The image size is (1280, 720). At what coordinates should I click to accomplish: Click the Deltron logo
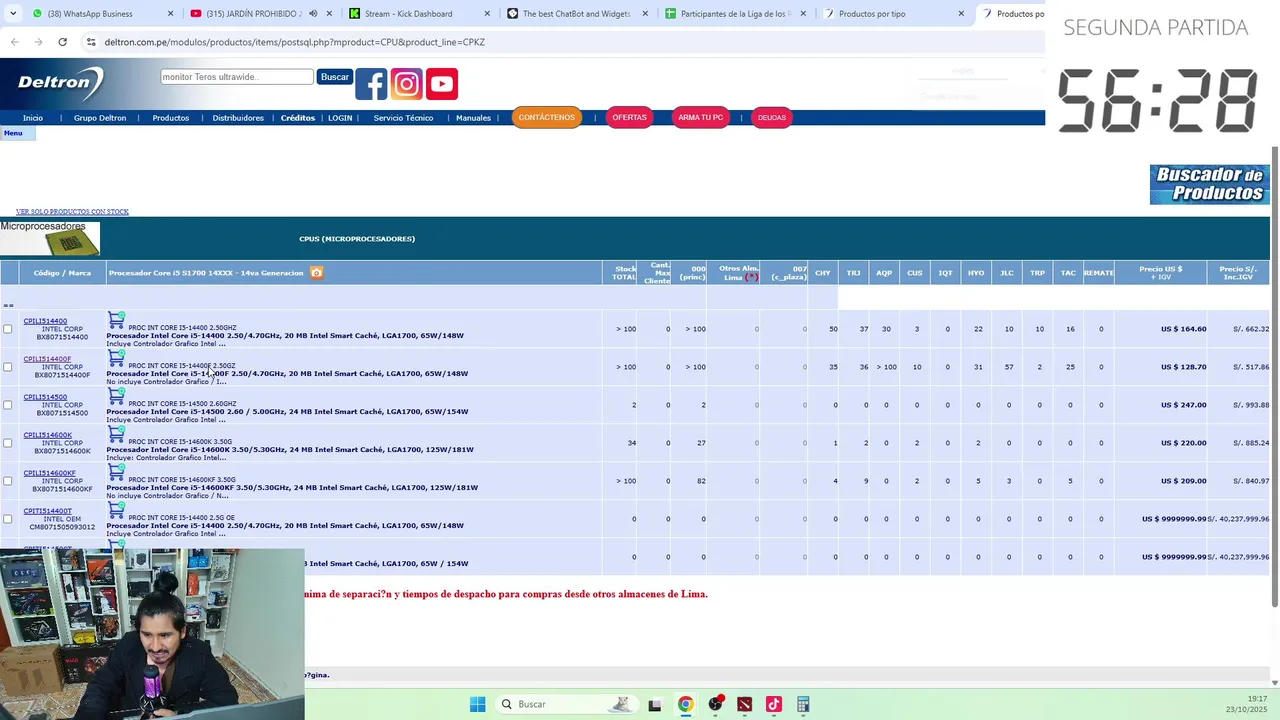point(60,84)
